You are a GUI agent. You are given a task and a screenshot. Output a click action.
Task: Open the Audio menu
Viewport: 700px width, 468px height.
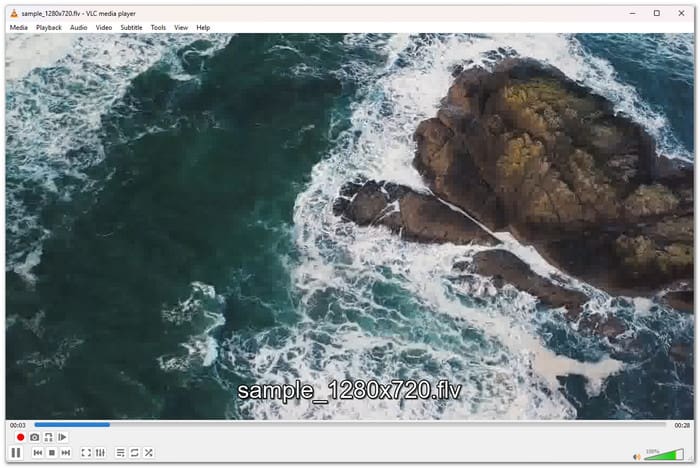tap(79, 27)
